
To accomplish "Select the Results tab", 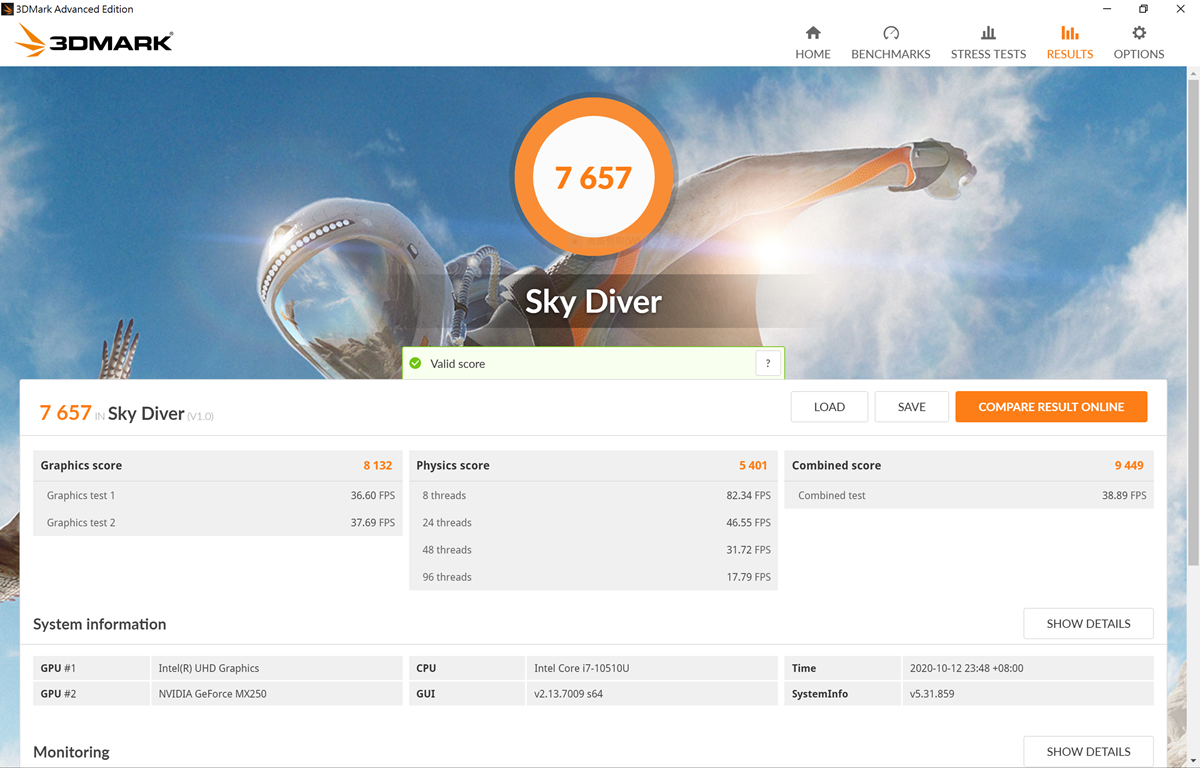I will [x=1070, y=42].
